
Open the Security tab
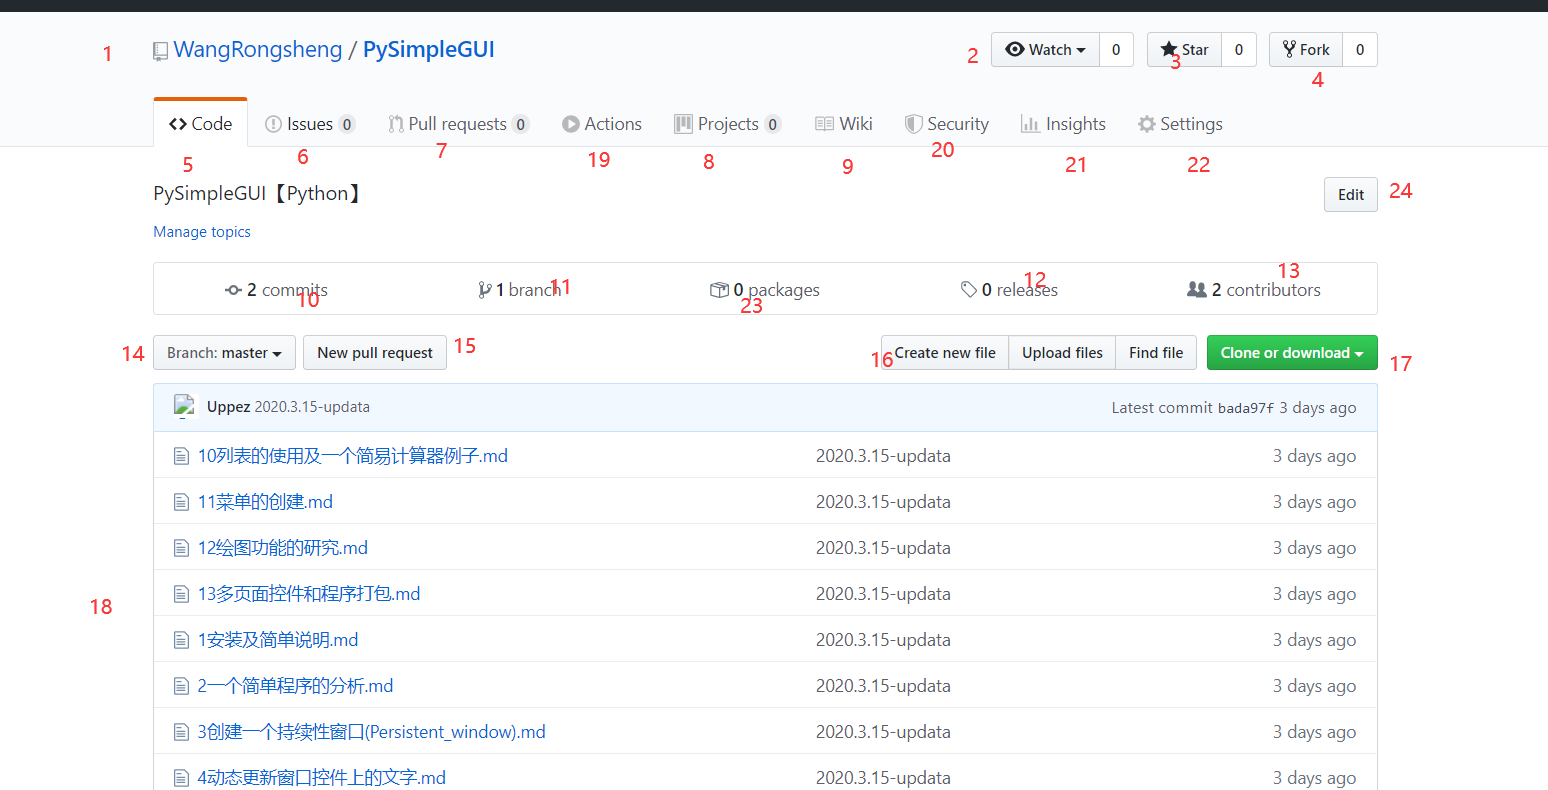947,124
